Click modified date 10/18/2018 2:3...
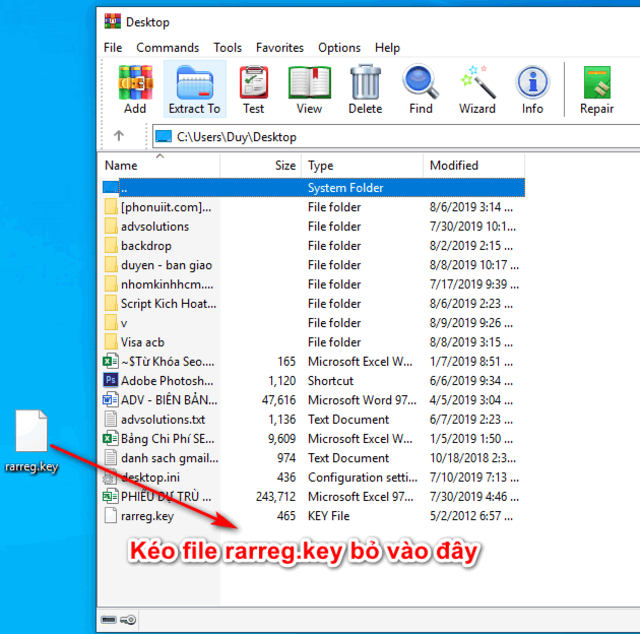The image size is (640, 634). 473,458
